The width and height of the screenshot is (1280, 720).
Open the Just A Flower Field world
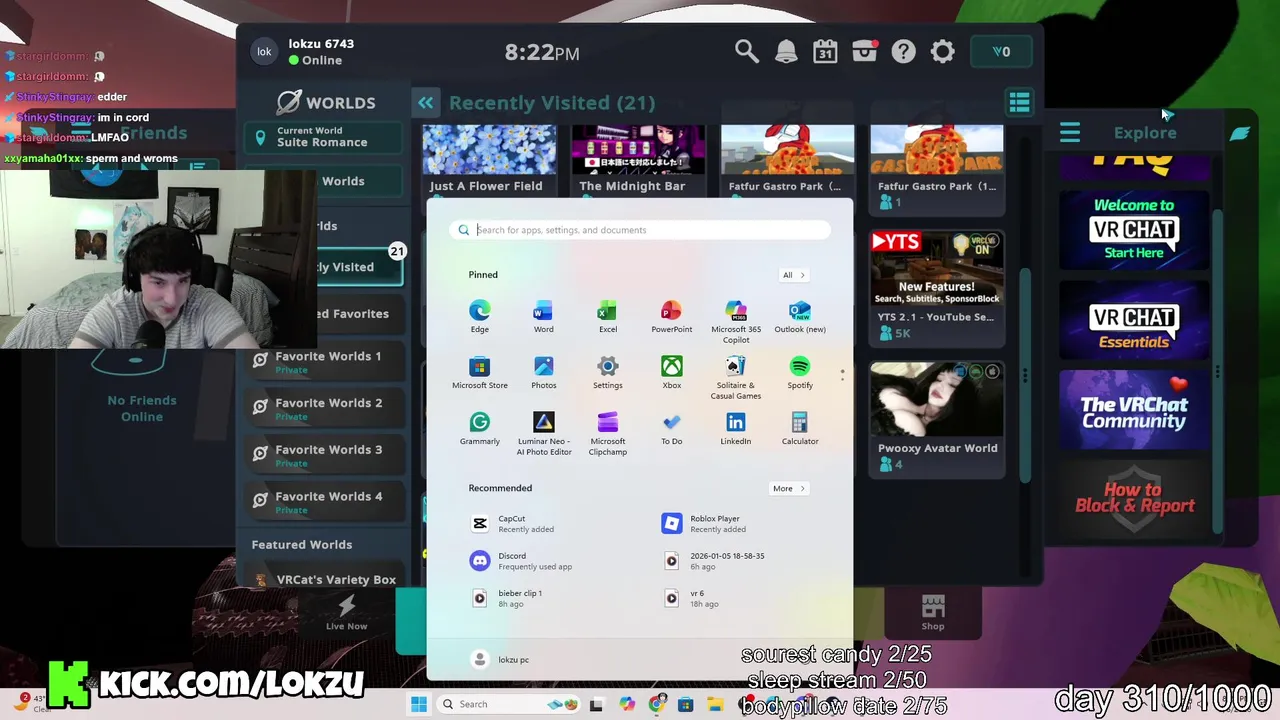point(489,160)
